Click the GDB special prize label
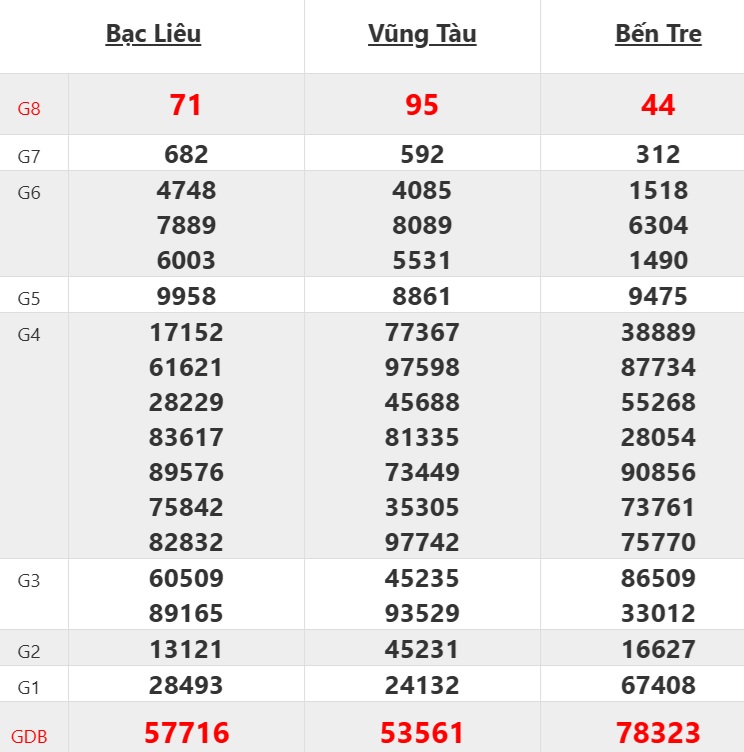The width and height of the screenshot is (744, 752). (x=29, y=737)
